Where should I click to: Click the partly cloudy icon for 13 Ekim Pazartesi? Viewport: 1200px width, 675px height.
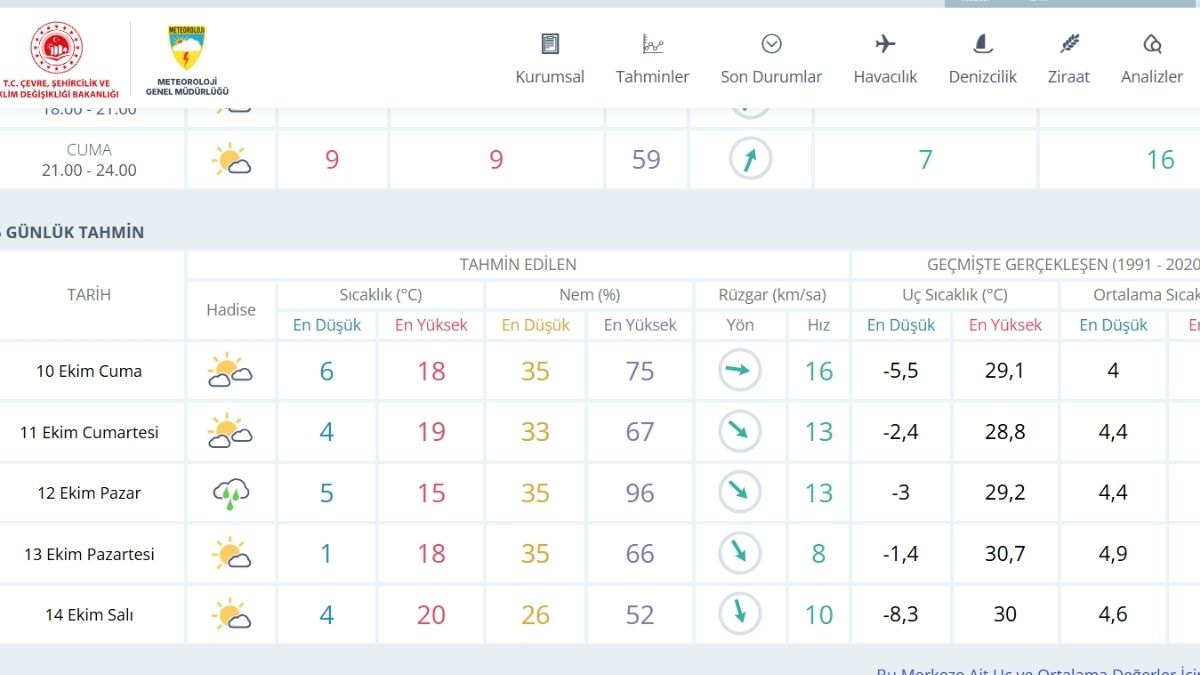coord(230,554)
